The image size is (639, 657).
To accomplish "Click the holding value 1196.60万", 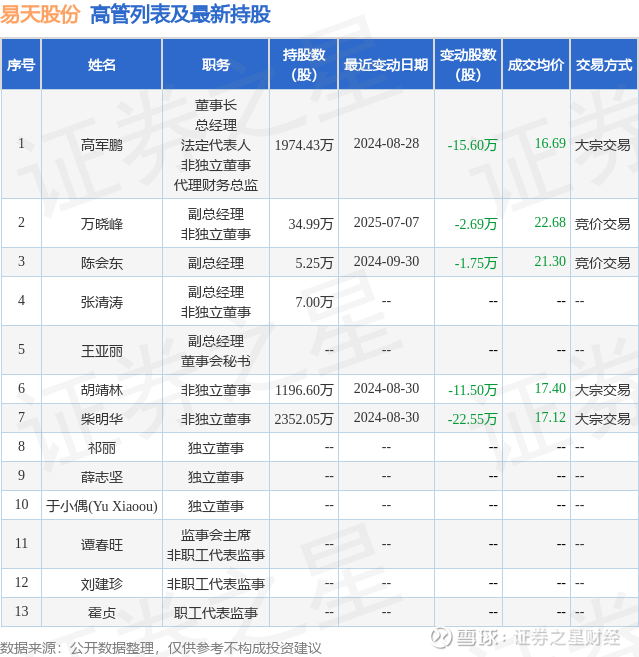I will (304, 390).
